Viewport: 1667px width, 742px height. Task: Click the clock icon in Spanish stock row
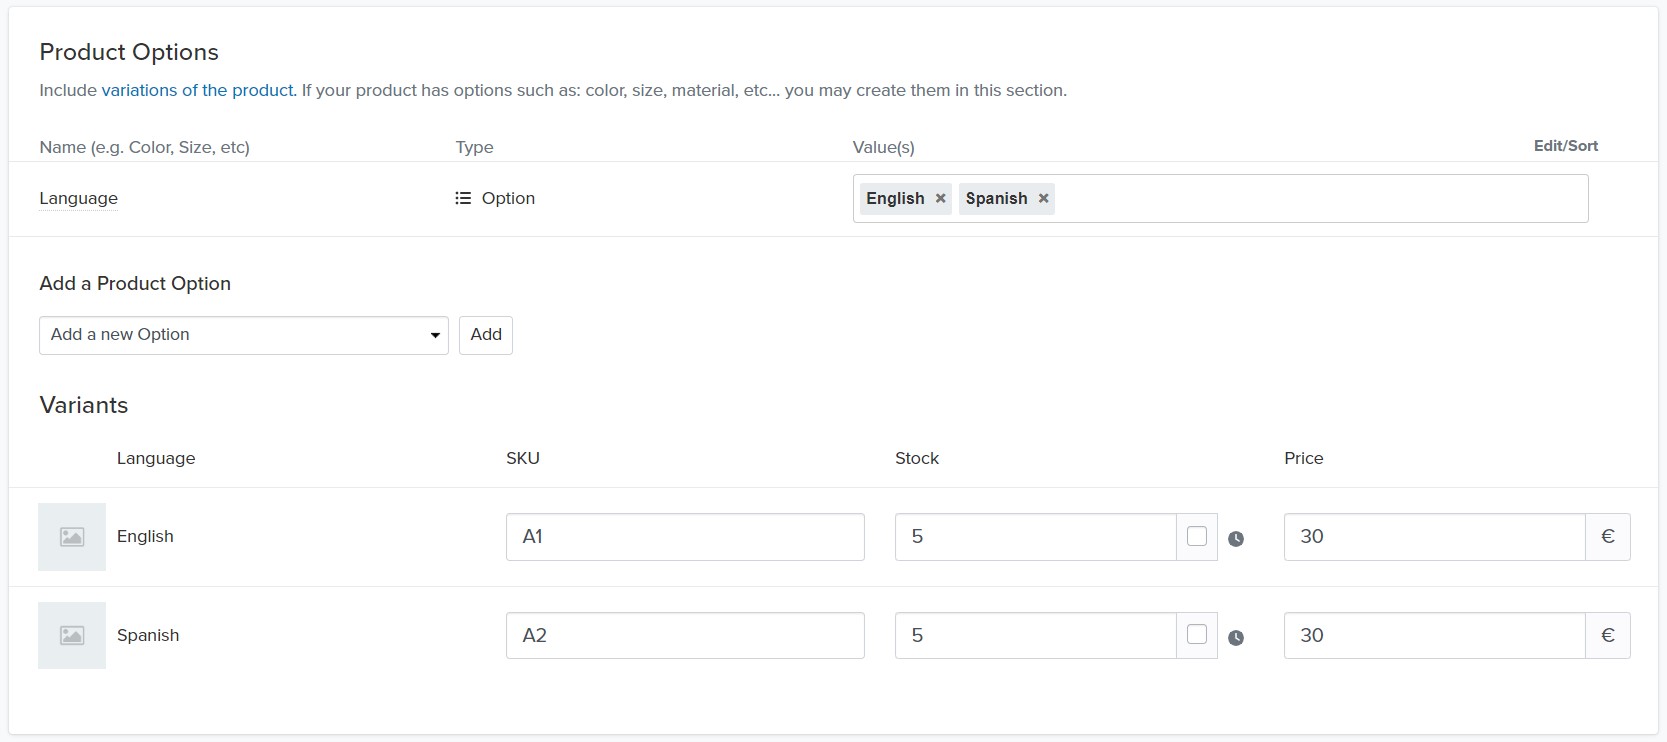pos(1236,638)
